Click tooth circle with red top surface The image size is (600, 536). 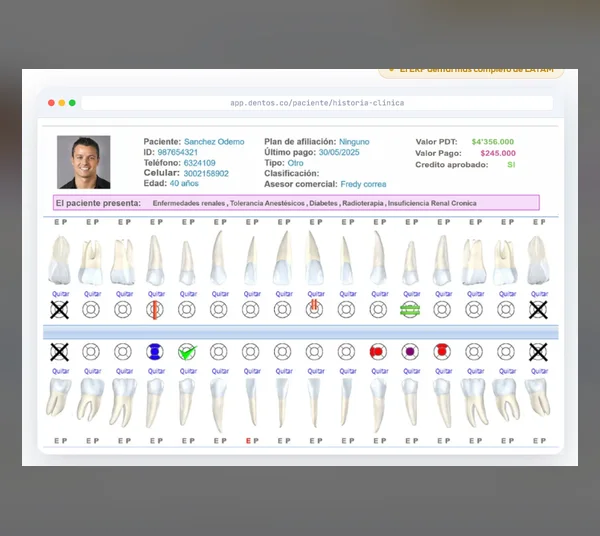[442, 352]
